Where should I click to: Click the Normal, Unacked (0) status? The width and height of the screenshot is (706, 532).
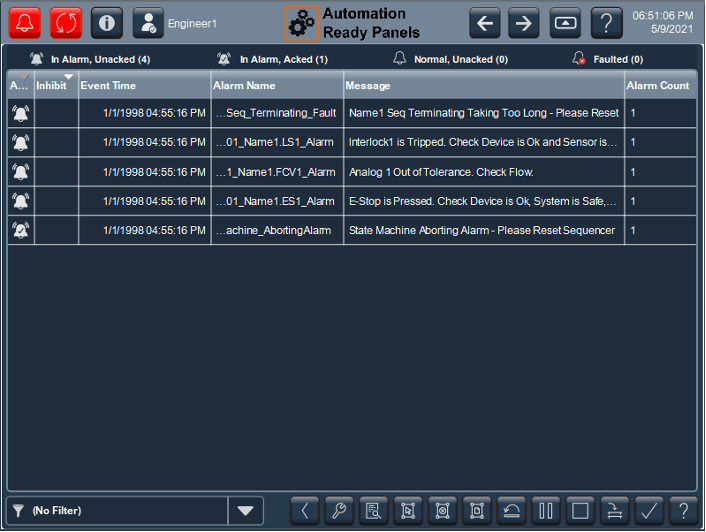[x=450, y=59]
